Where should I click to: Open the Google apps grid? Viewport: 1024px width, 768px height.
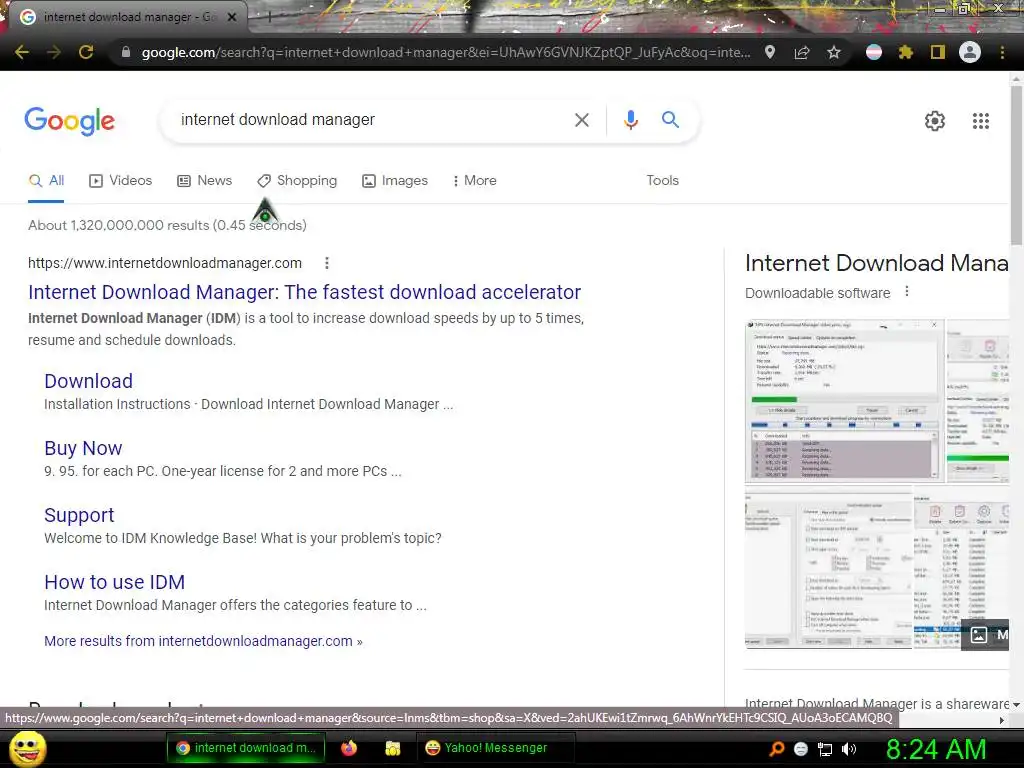click(x=980, y=121)
